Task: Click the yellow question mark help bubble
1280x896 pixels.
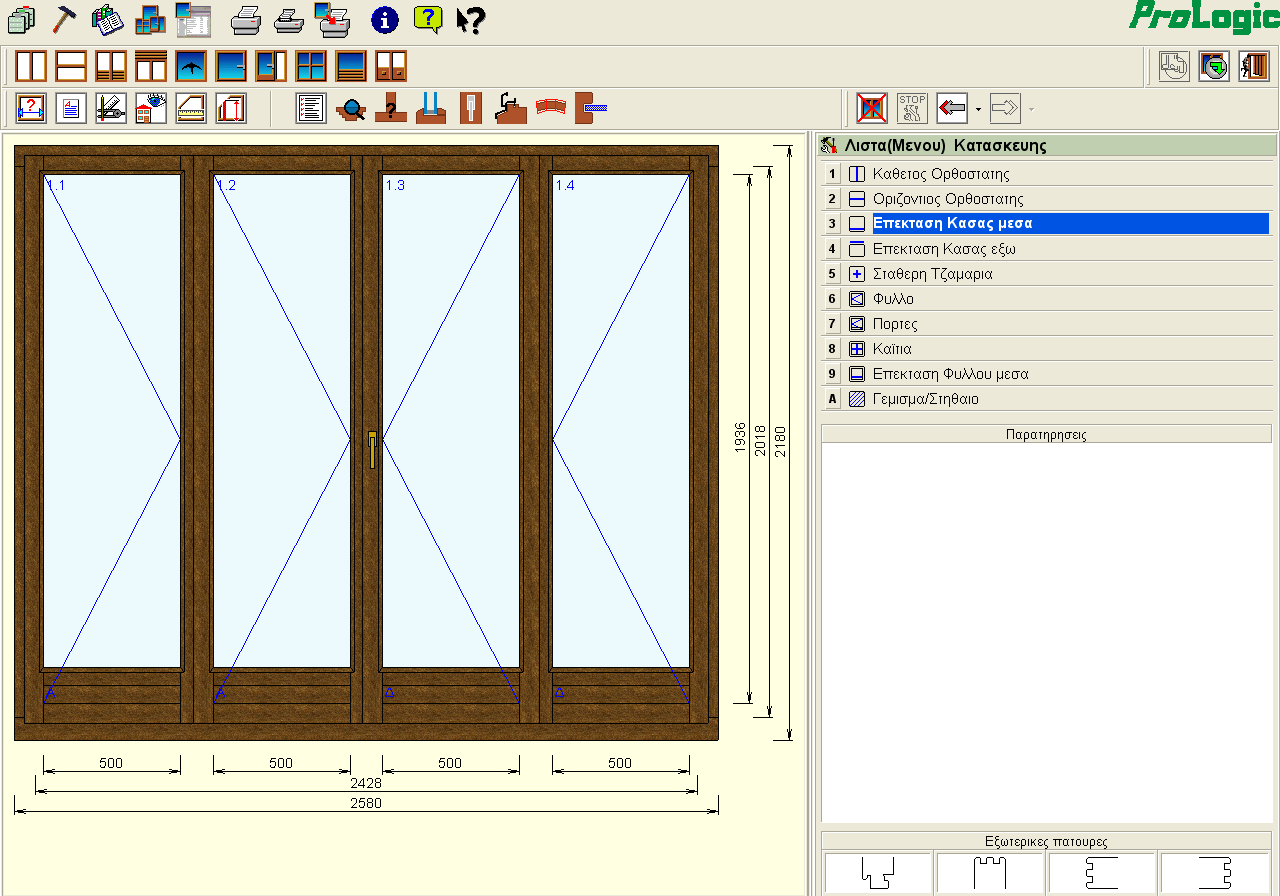Action: 427,19
